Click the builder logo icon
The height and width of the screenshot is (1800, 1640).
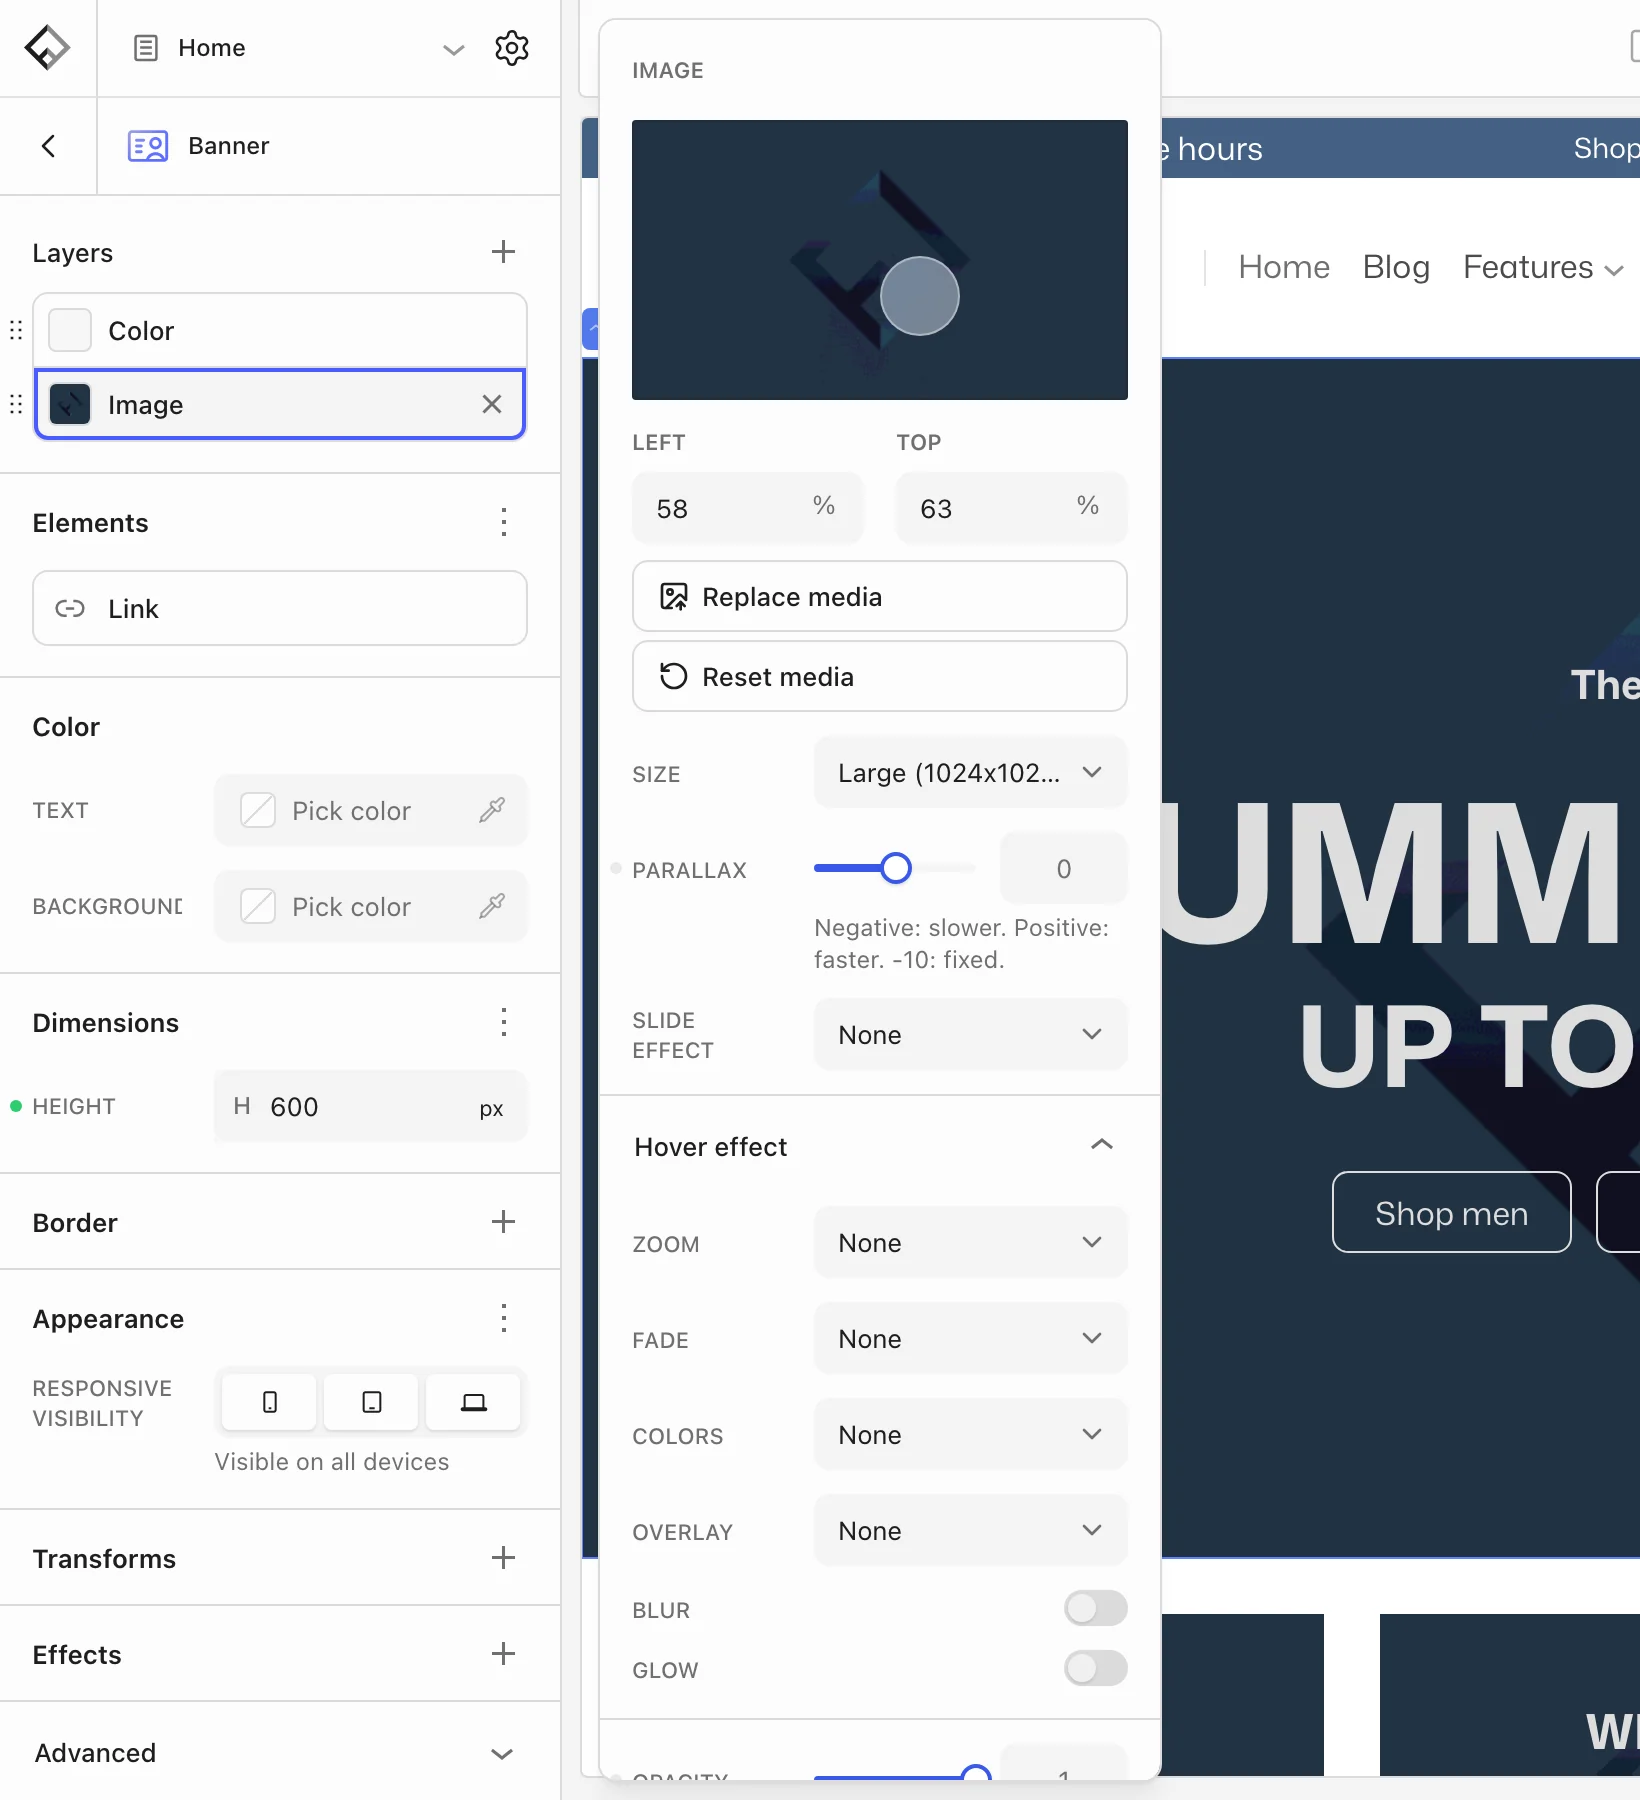47,47
